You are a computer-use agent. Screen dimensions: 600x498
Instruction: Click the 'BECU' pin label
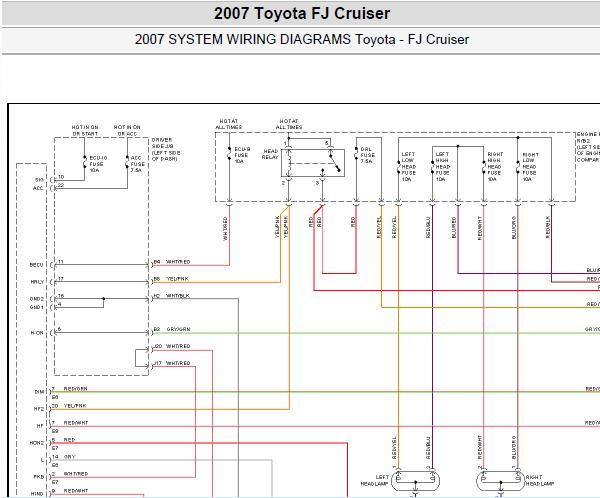(36, 265)
